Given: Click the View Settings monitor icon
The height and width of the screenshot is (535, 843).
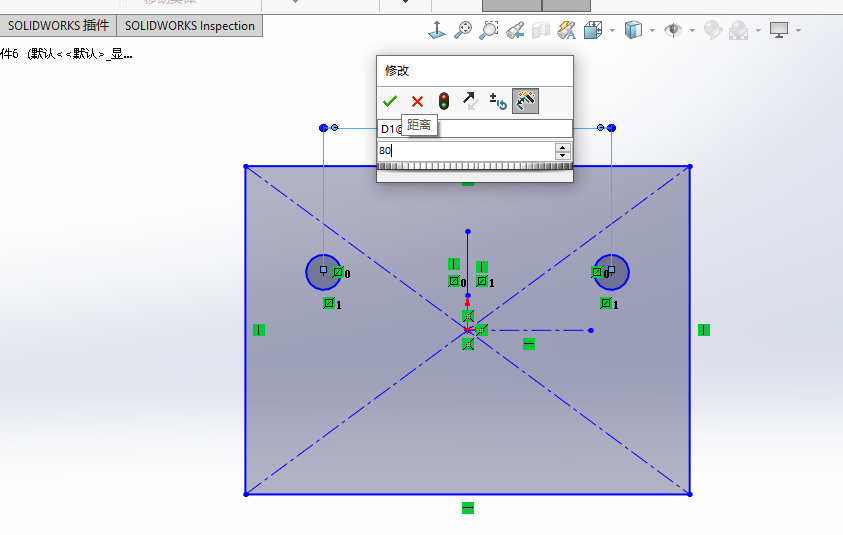Looking at the screenshot, I should [779, 30].
